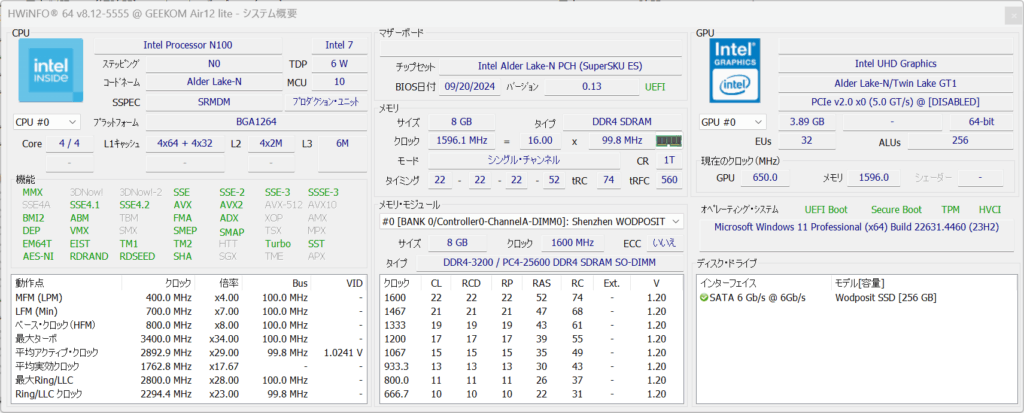This screenshot has height=413, width=1024.
Task: Click the green memory module chip icon
Action: click(667, 141)
